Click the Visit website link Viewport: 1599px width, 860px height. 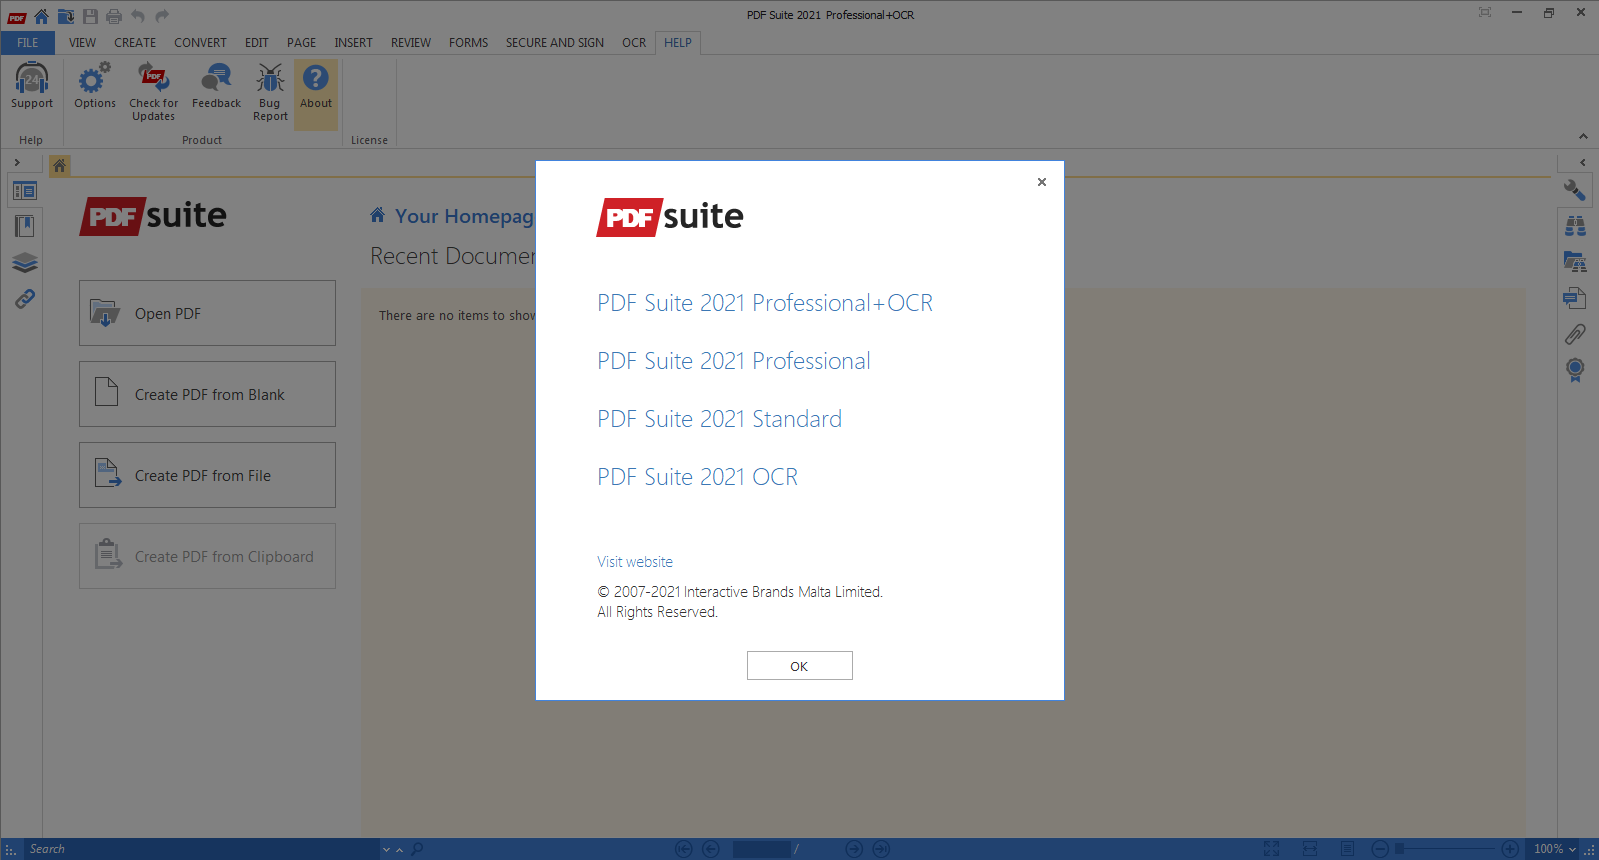pyautogui.click(x=635, y=562)
